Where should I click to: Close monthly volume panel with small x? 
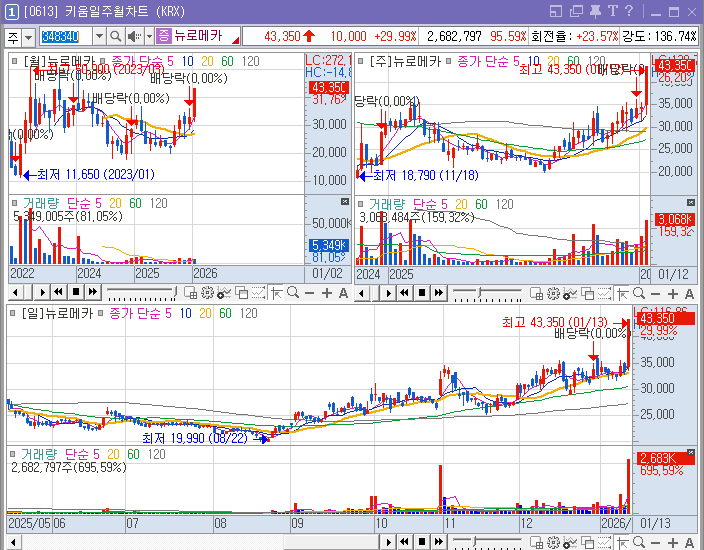[x=345, y=202]
